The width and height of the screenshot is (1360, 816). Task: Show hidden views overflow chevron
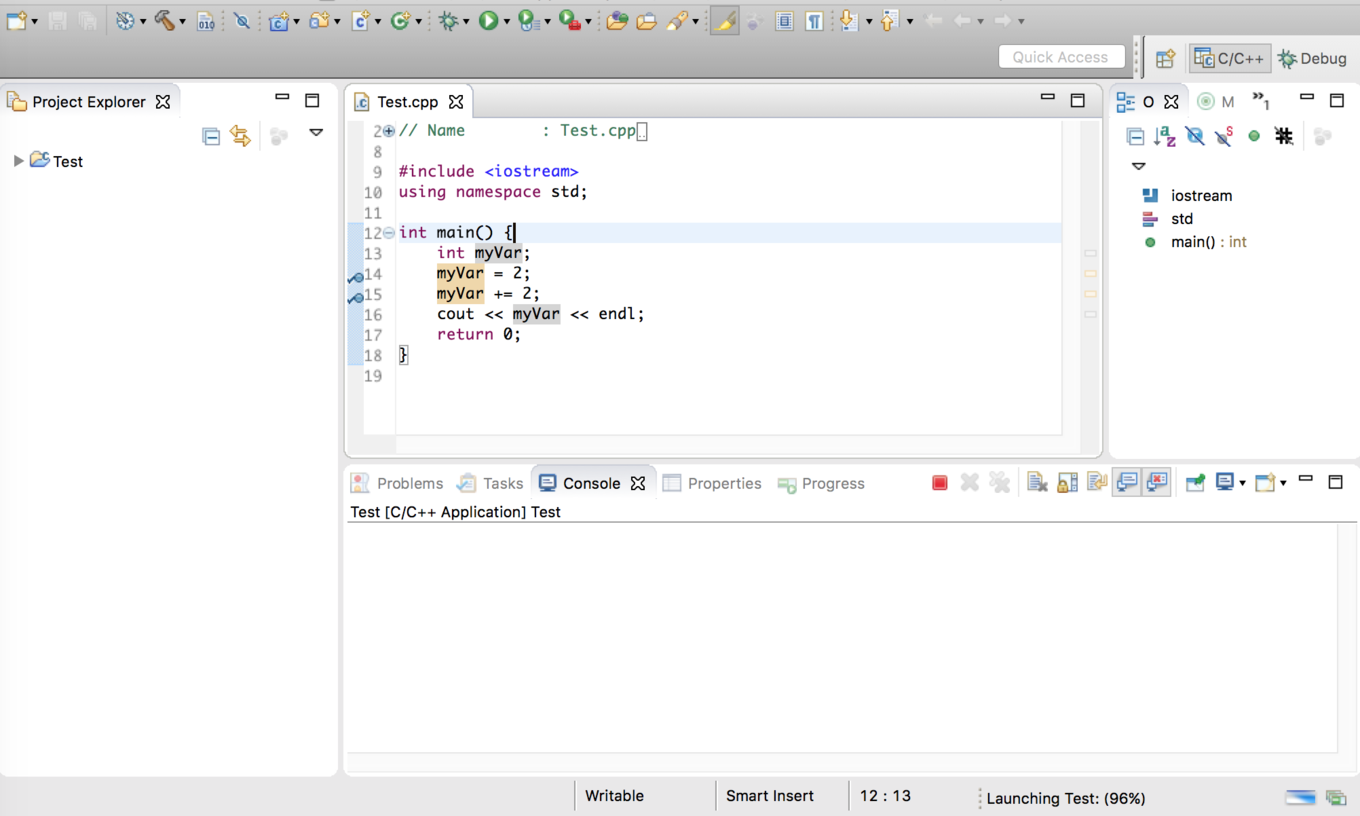(x=1261, y=101)
